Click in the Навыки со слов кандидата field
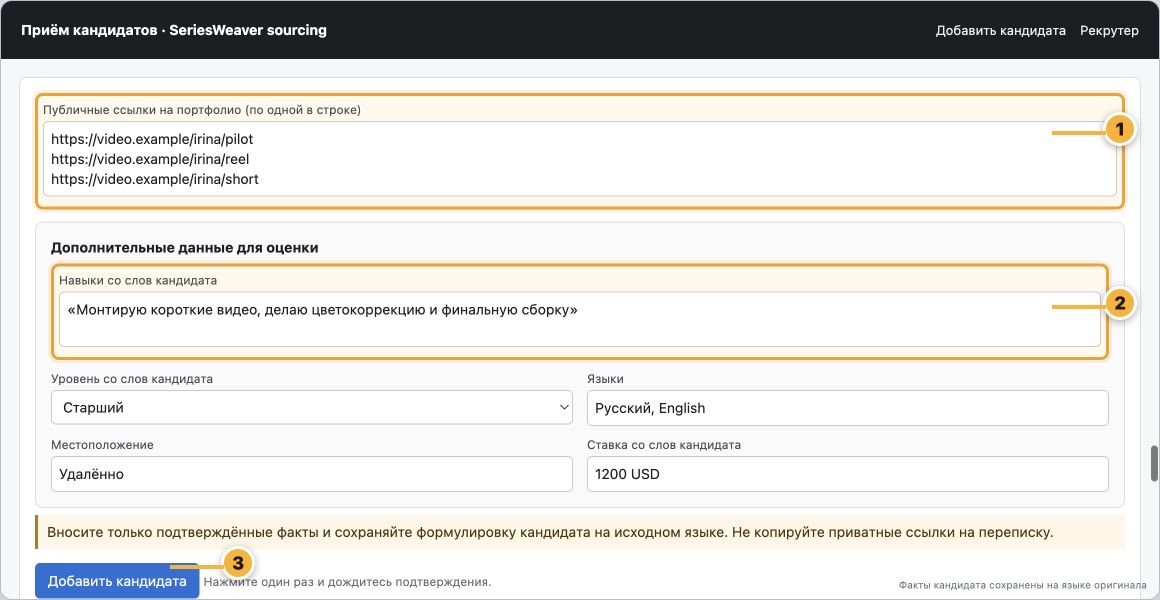 point(579,319)
